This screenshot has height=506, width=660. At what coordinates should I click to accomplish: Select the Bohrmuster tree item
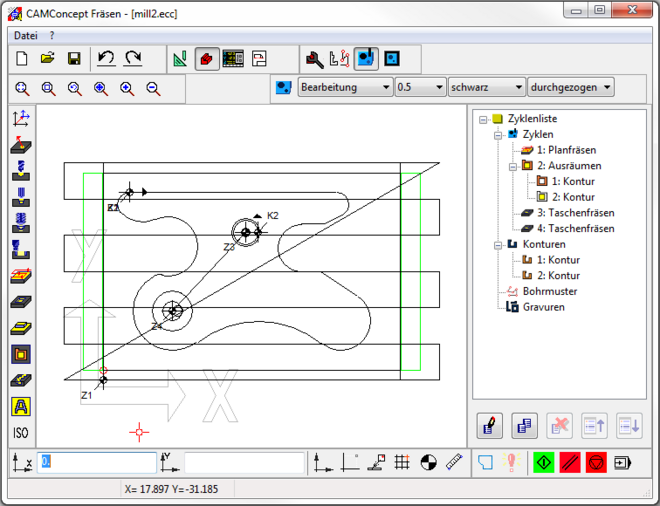coord(549,291)
